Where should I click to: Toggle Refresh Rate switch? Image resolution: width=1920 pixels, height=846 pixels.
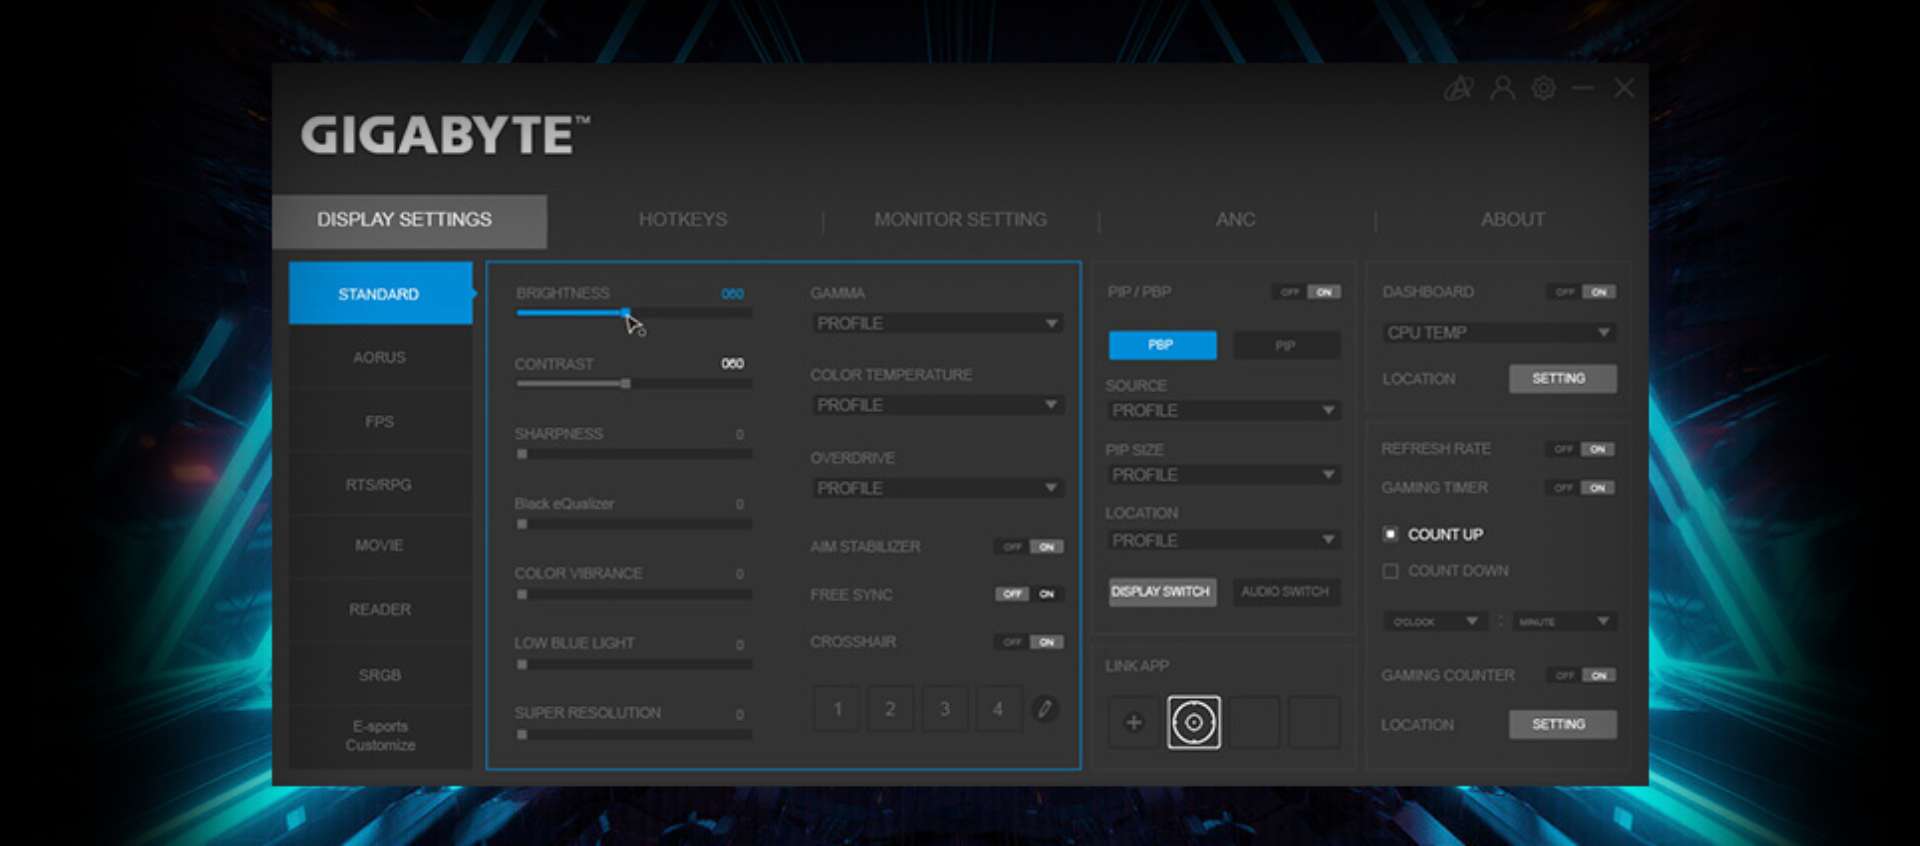(x=1581, y=449)
